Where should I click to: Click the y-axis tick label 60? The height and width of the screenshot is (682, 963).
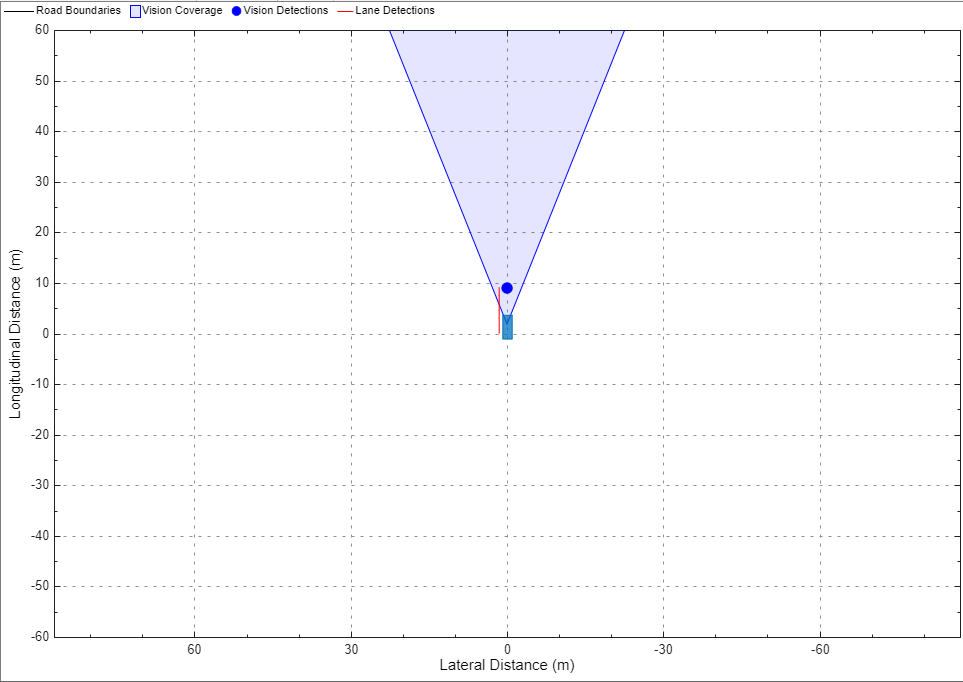42,29
